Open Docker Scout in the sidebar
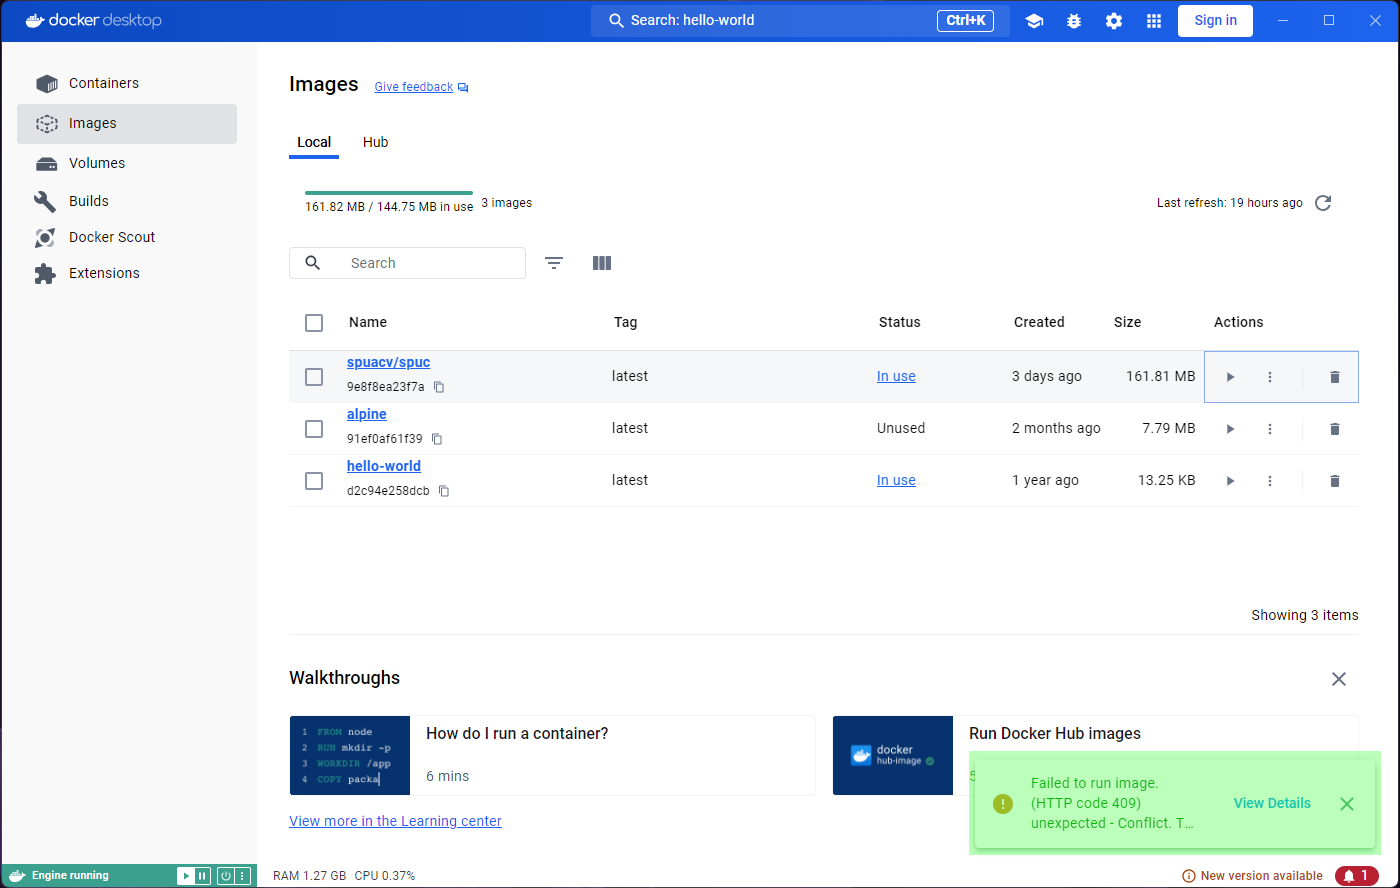1400x888 pixels. tap(127, 237)
